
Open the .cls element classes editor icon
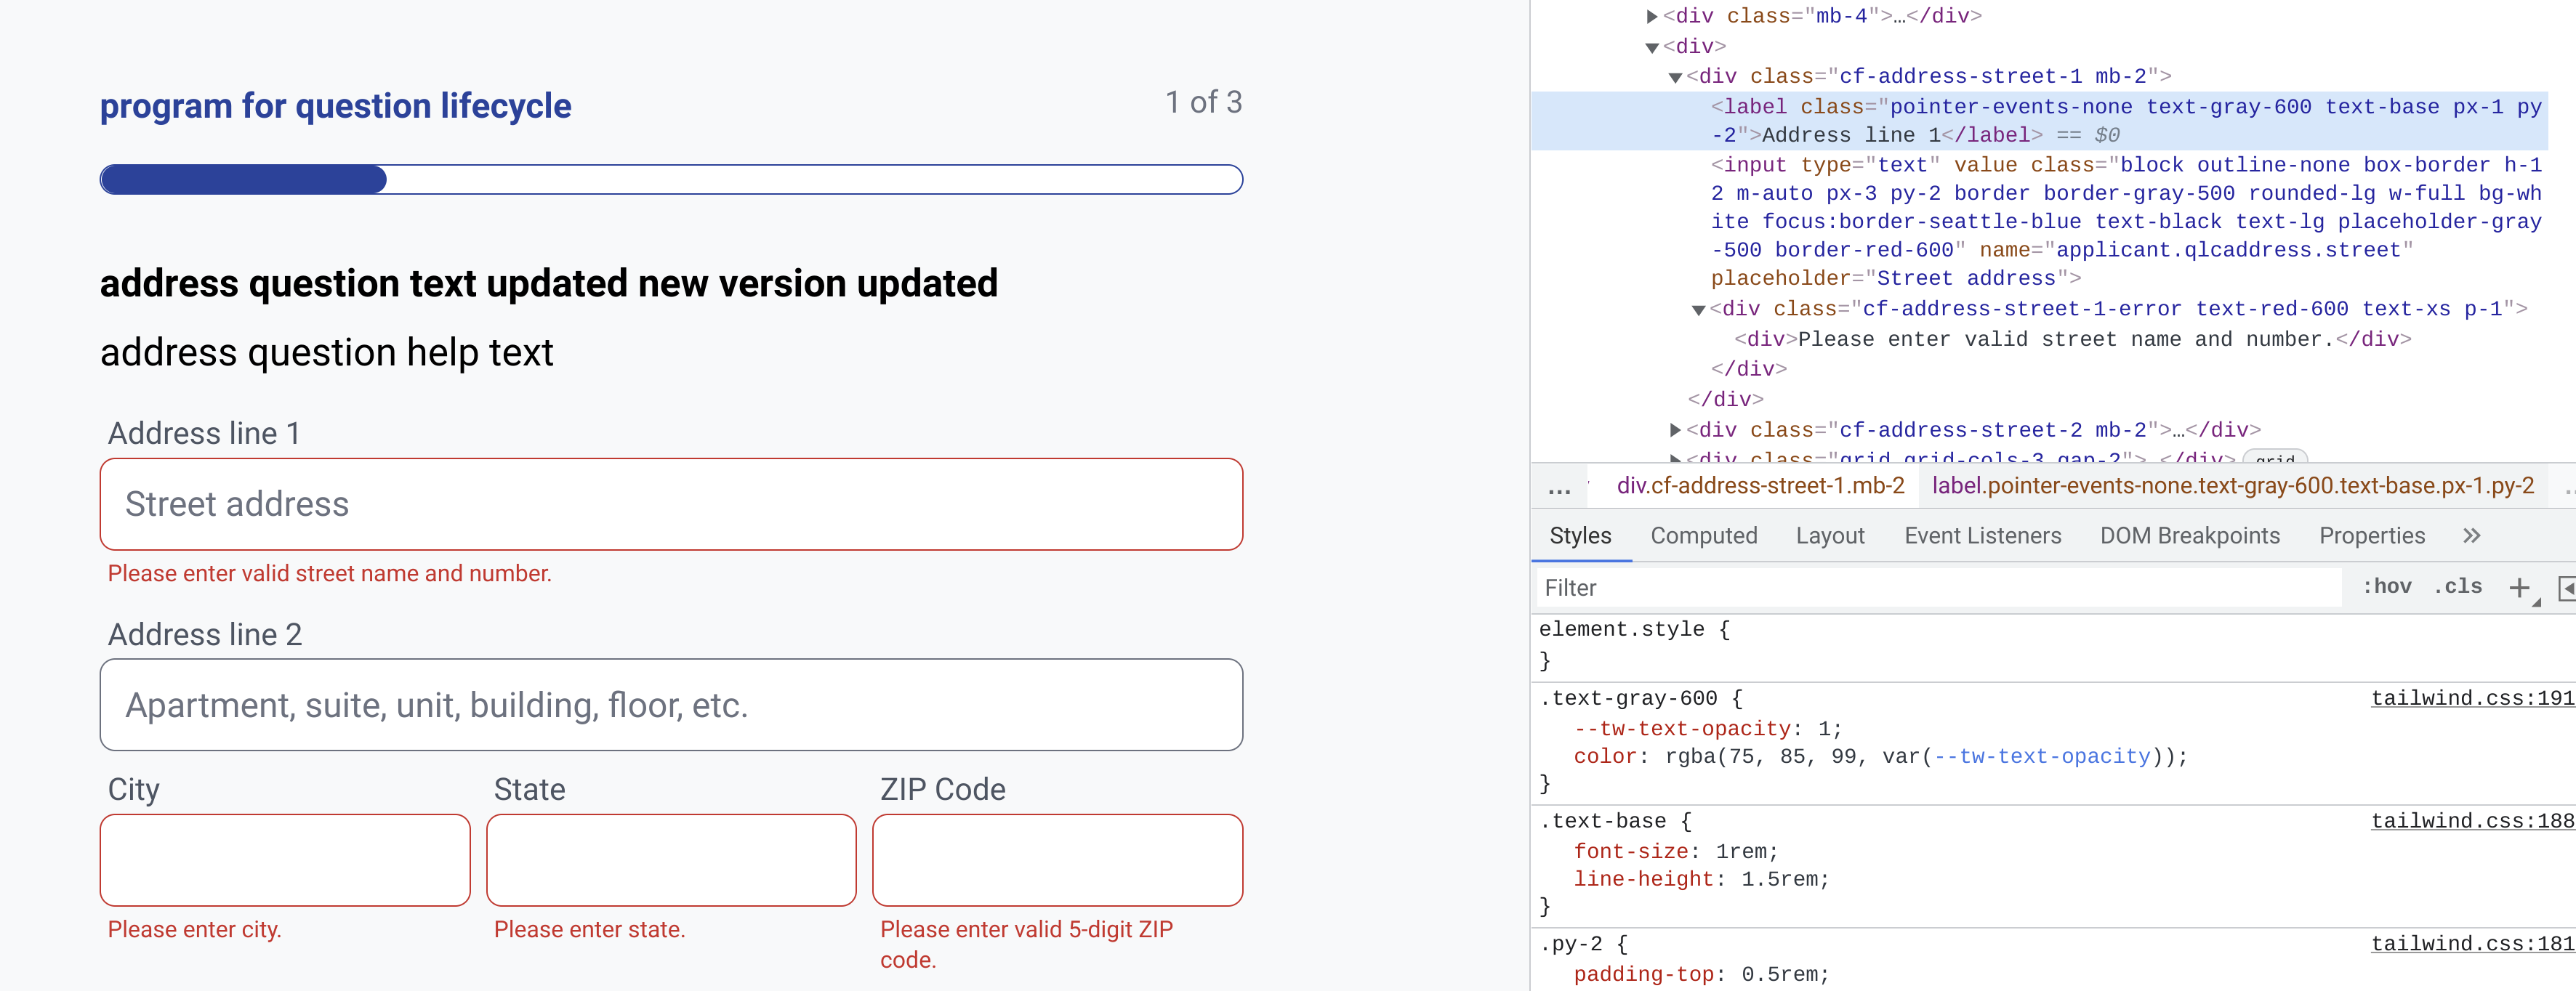2459,587
